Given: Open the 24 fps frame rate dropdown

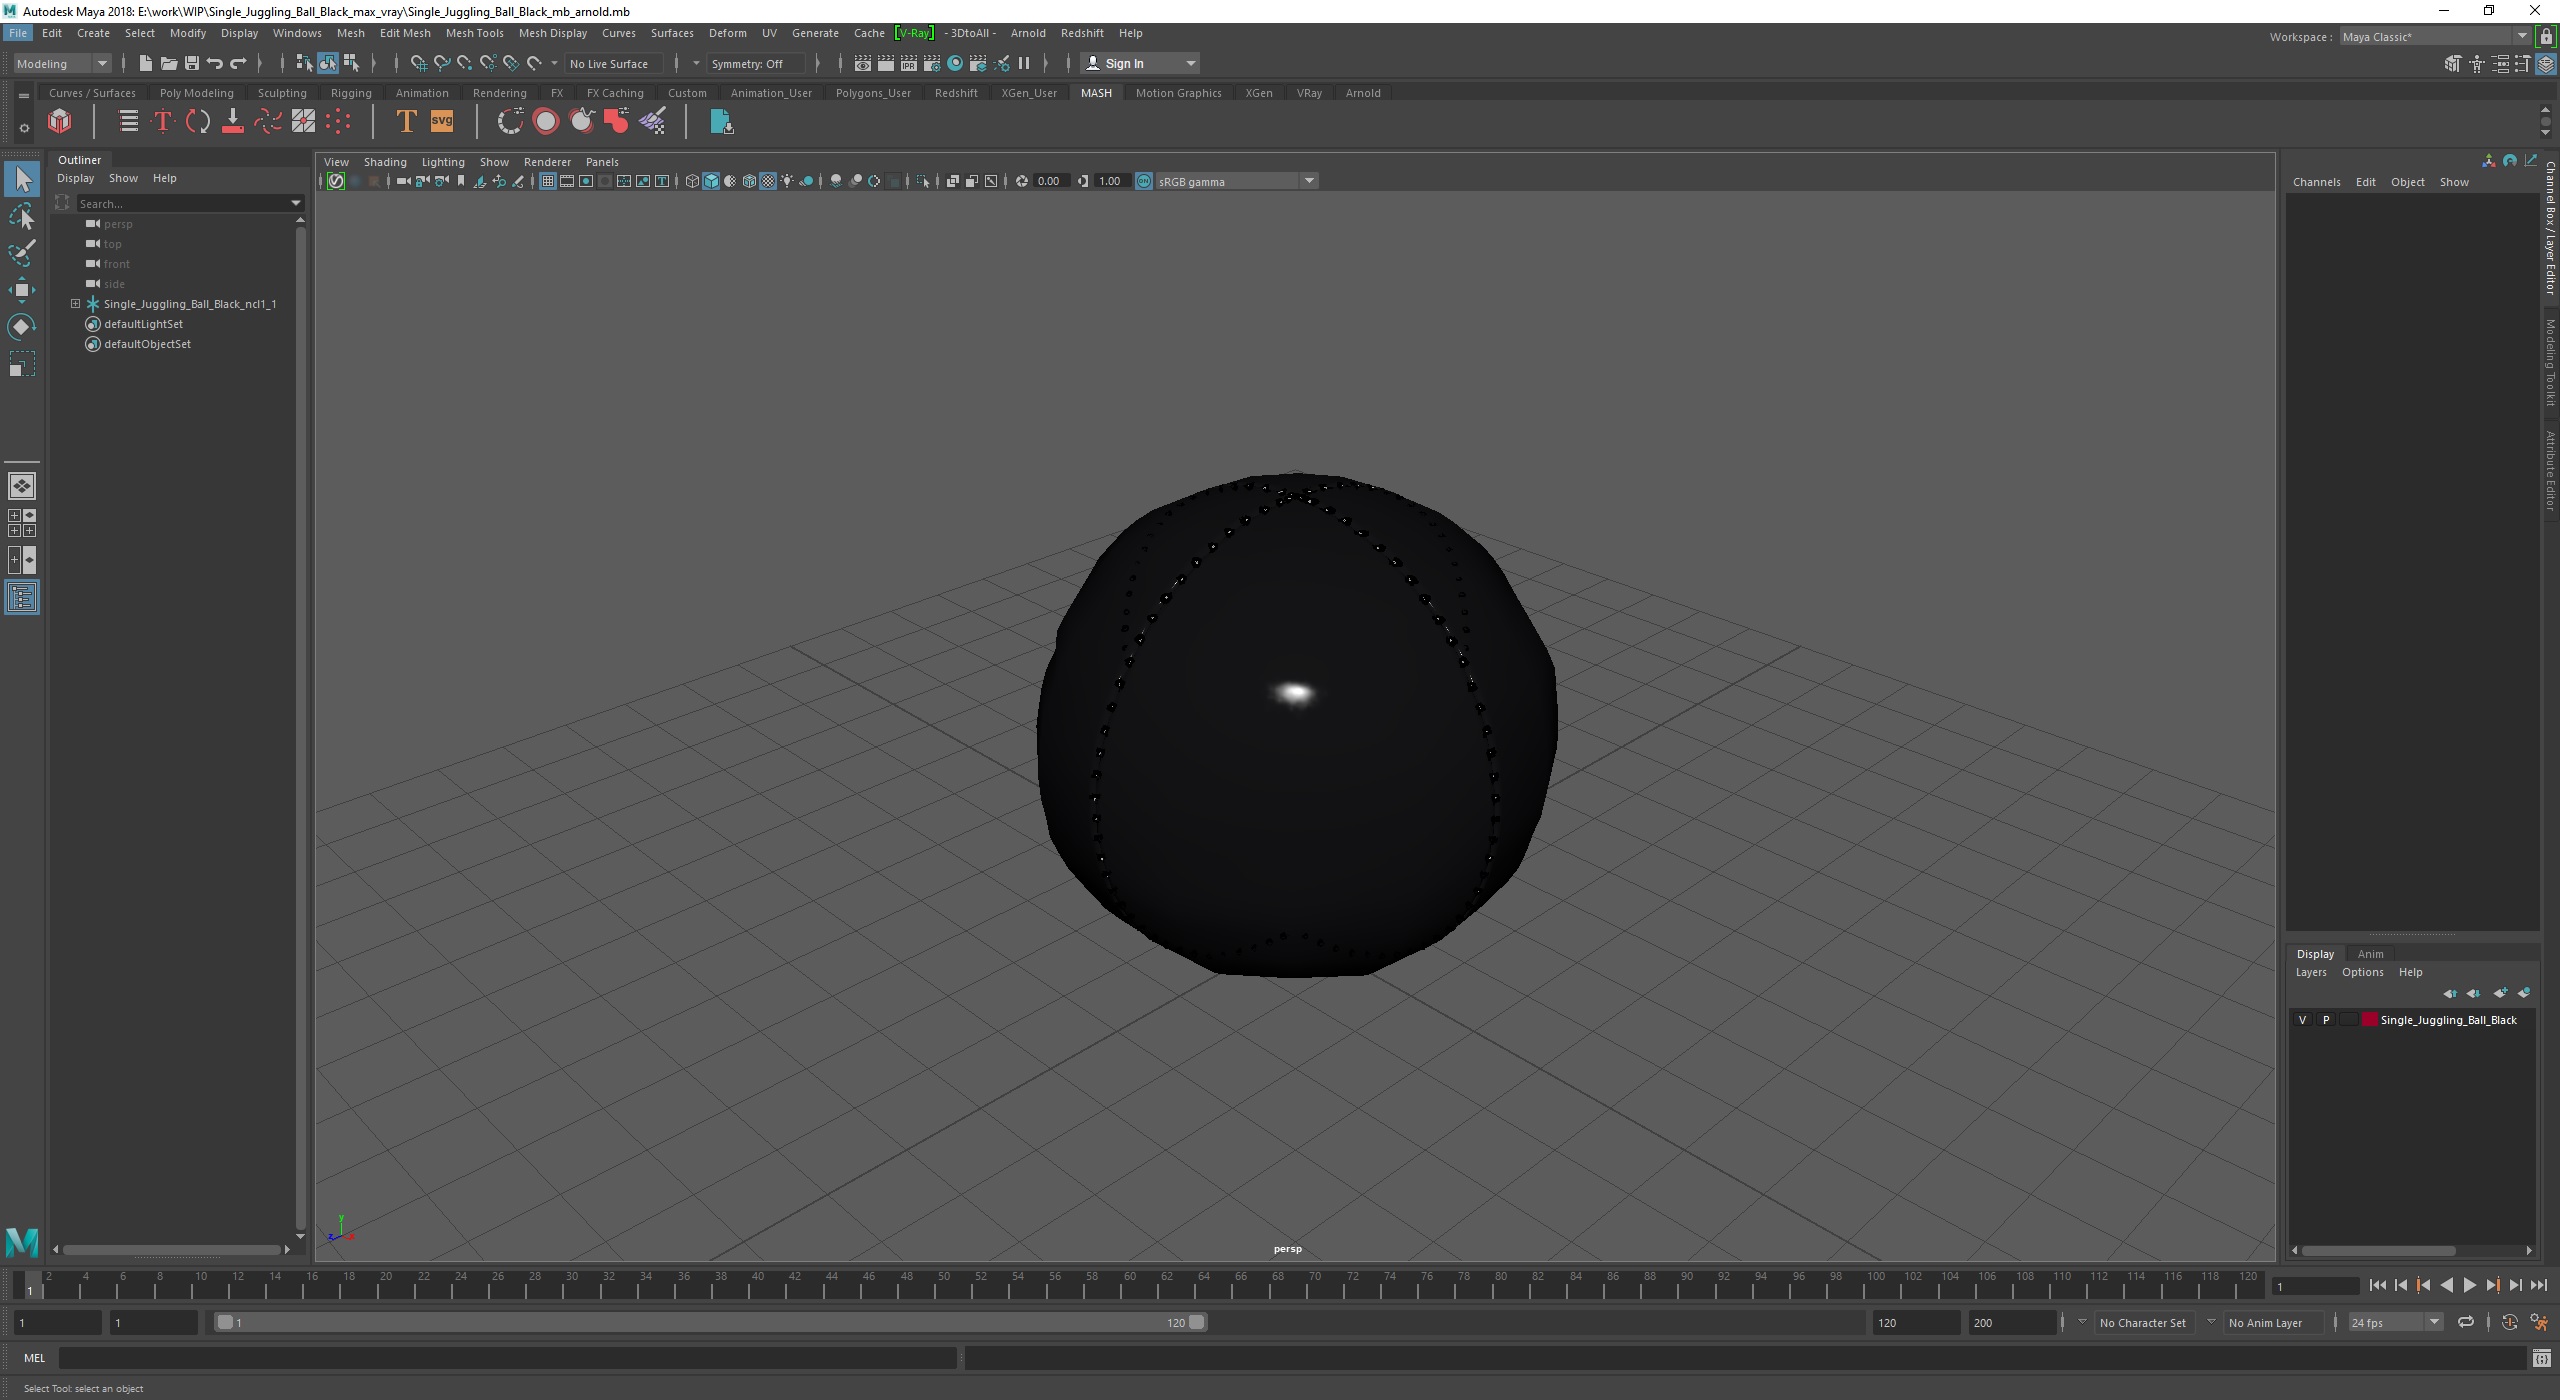Looking at the screenshot, I should 2395,1322.
